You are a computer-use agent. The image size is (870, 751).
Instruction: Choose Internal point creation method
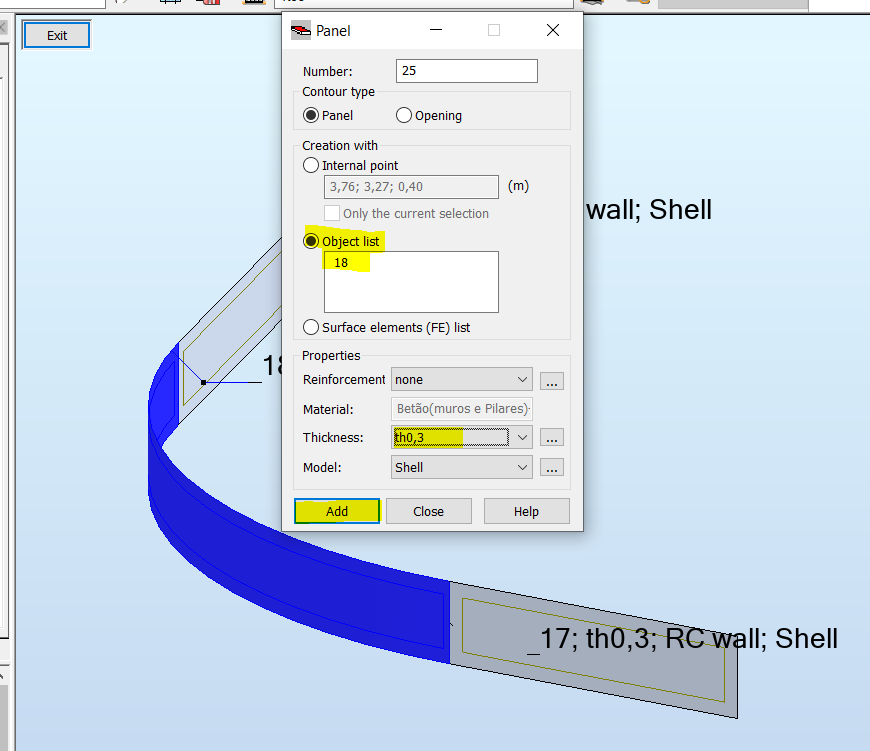[310, 166]
